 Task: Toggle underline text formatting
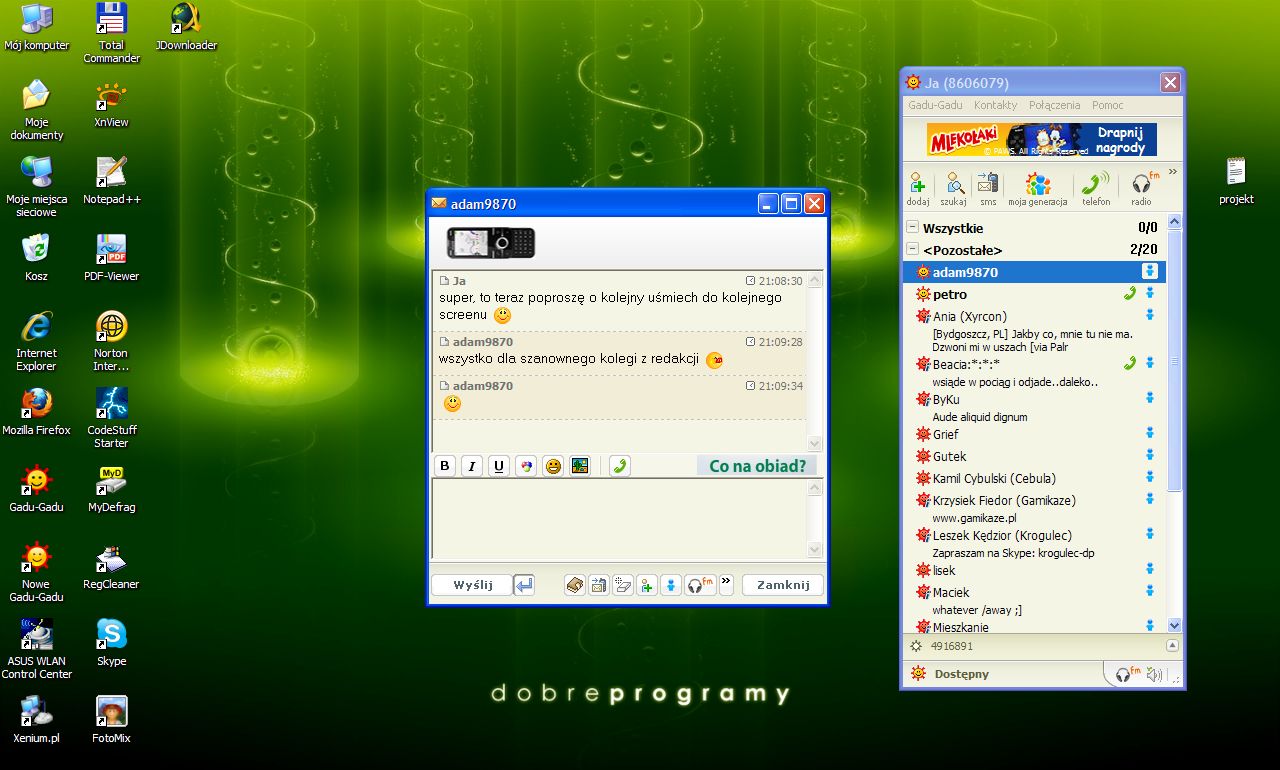point(498,465)
